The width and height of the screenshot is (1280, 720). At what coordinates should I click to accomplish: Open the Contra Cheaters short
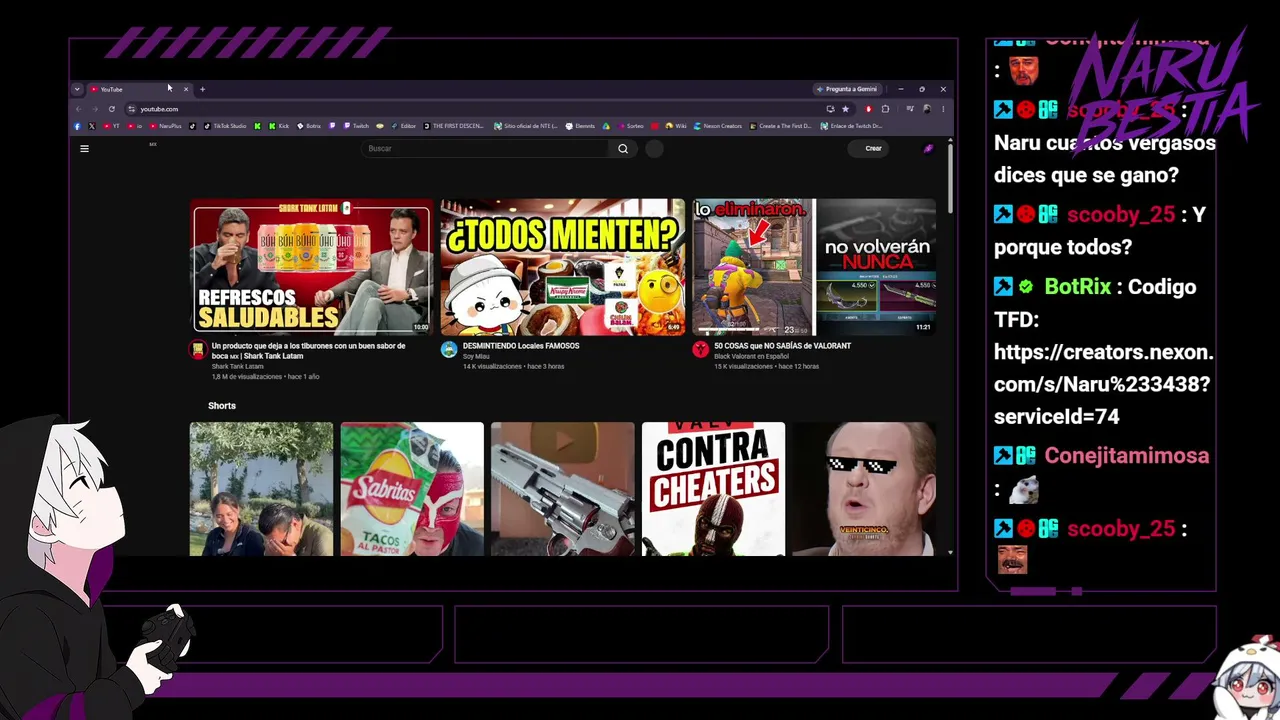point(713,489)
